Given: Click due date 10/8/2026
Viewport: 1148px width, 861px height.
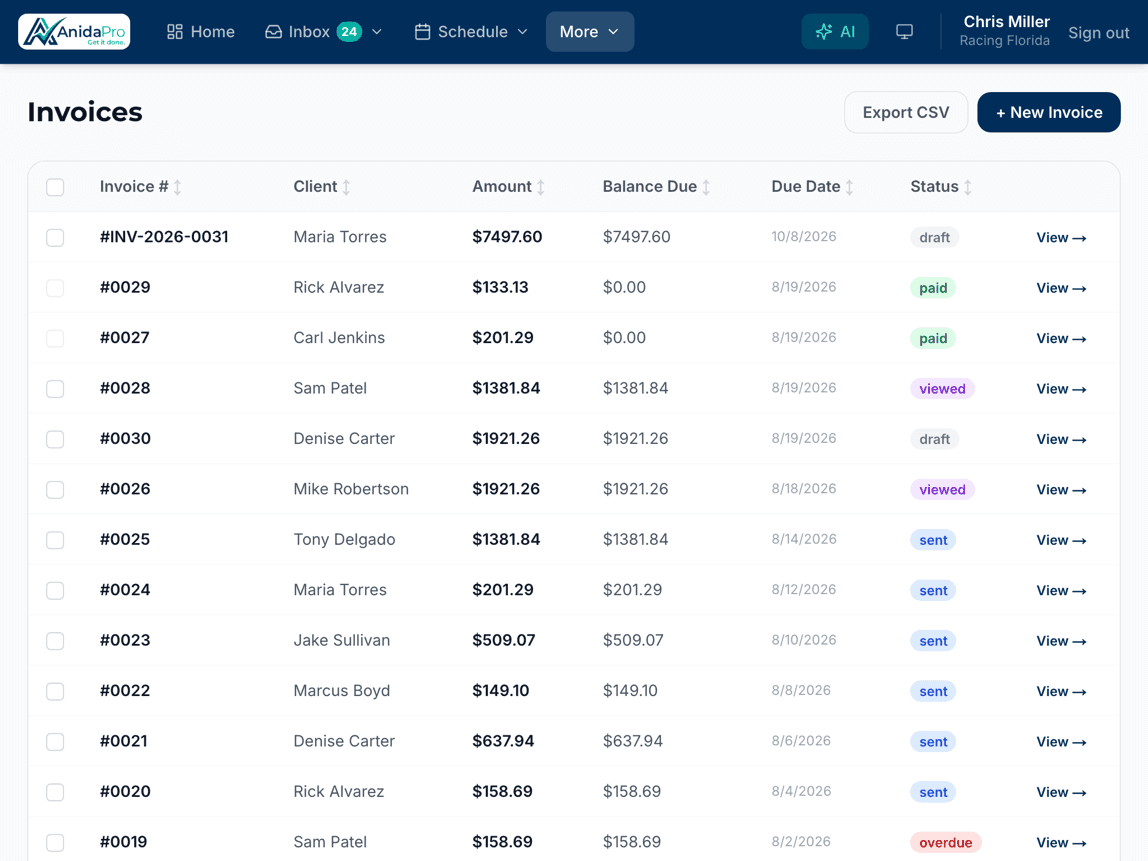Looking at the screenshot, I should pos(804,236).
